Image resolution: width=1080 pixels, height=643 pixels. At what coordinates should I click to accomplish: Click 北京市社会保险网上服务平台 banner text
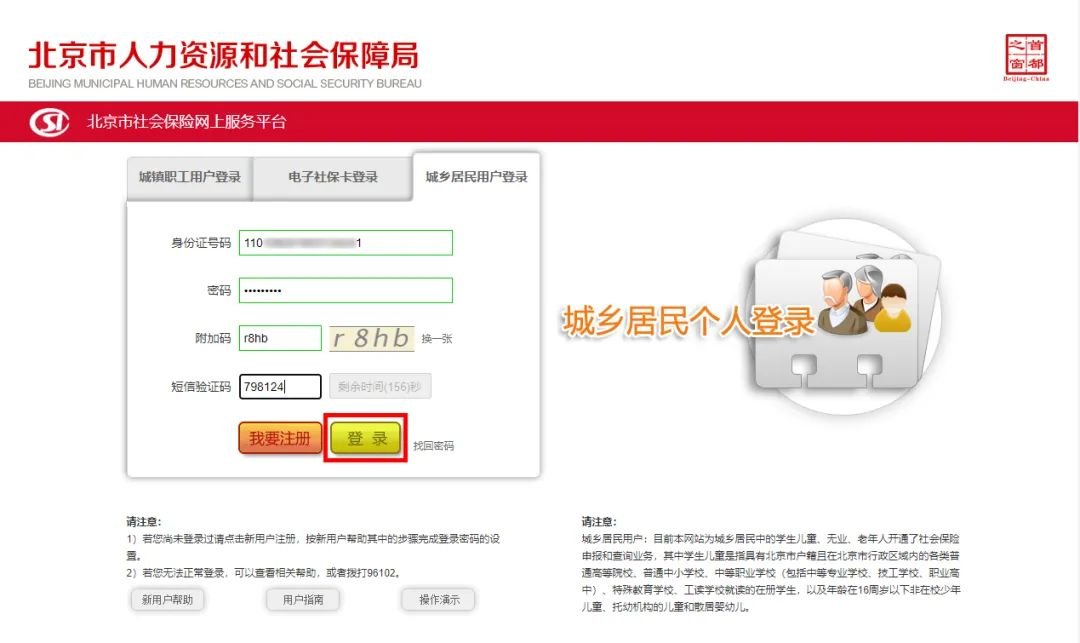[x=187, y=122]
